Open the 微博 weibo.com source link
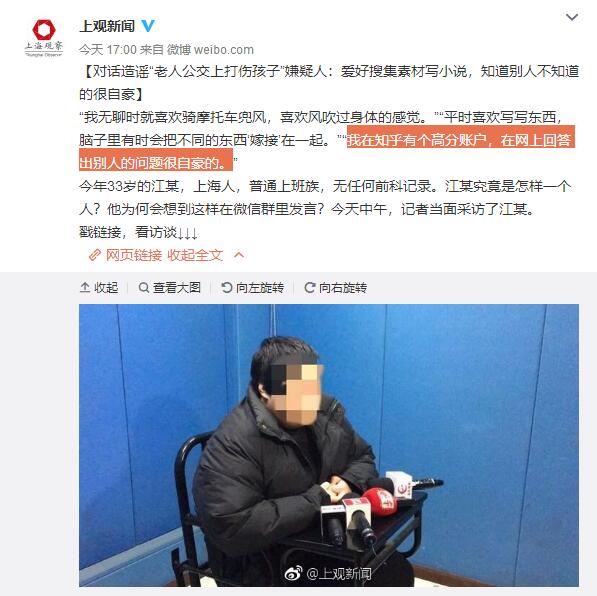 click(x=211, y=50)
